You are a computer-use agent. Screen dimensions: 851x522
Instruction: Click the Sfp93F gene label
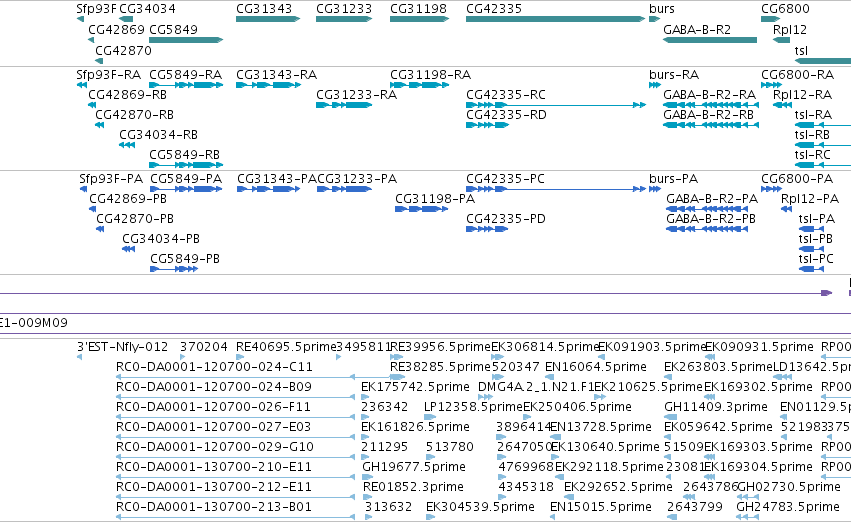pos(96,9)
